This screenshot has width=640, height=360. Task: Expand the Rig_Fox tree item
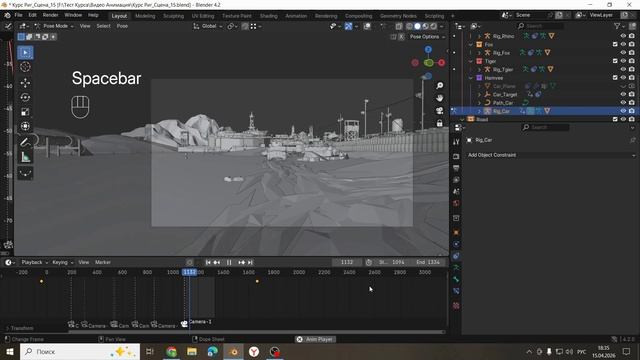tap(479, 53)
